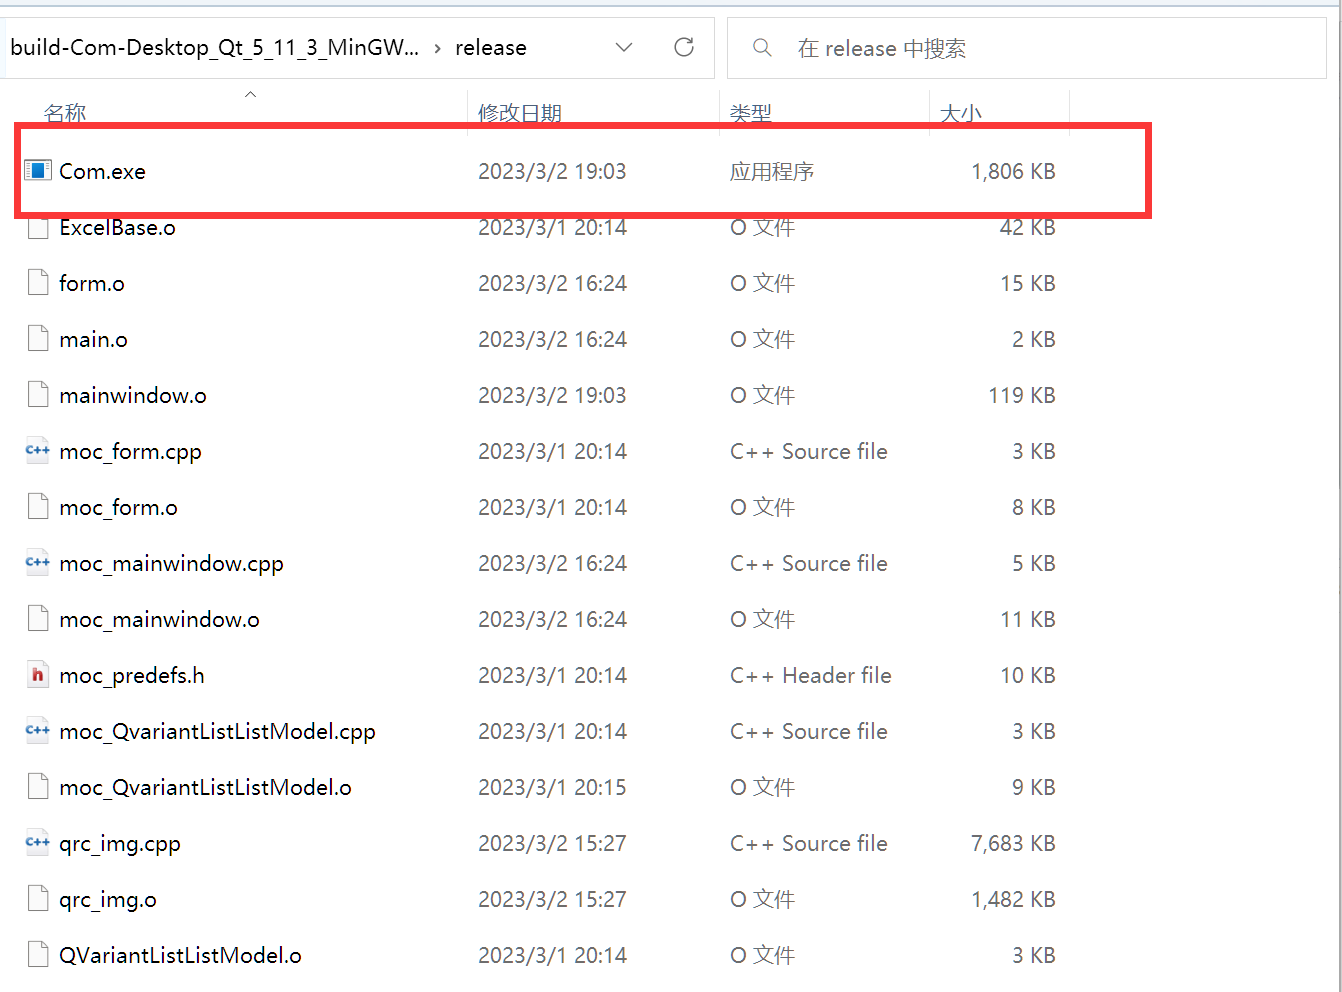Image resolution: width=1342 pixels, height=992 pixels.
Task: Click the 8 KB size value
Action: (x=1034, y=507)
